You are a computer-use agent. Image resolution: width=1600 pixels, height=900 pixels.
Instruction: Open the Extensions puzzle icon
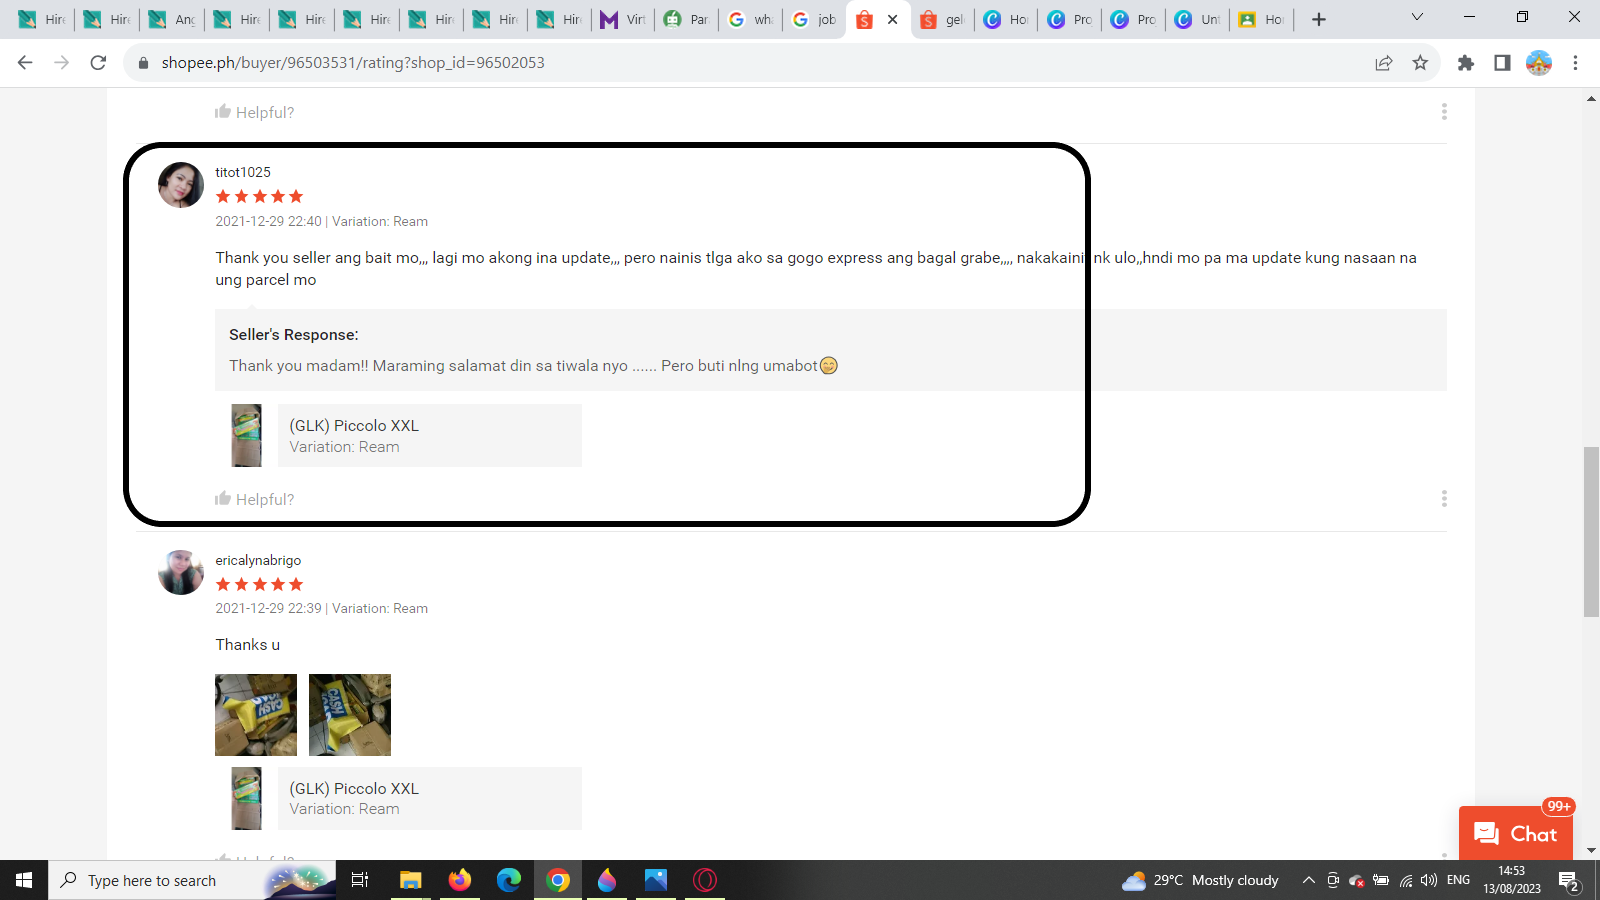1466,63
